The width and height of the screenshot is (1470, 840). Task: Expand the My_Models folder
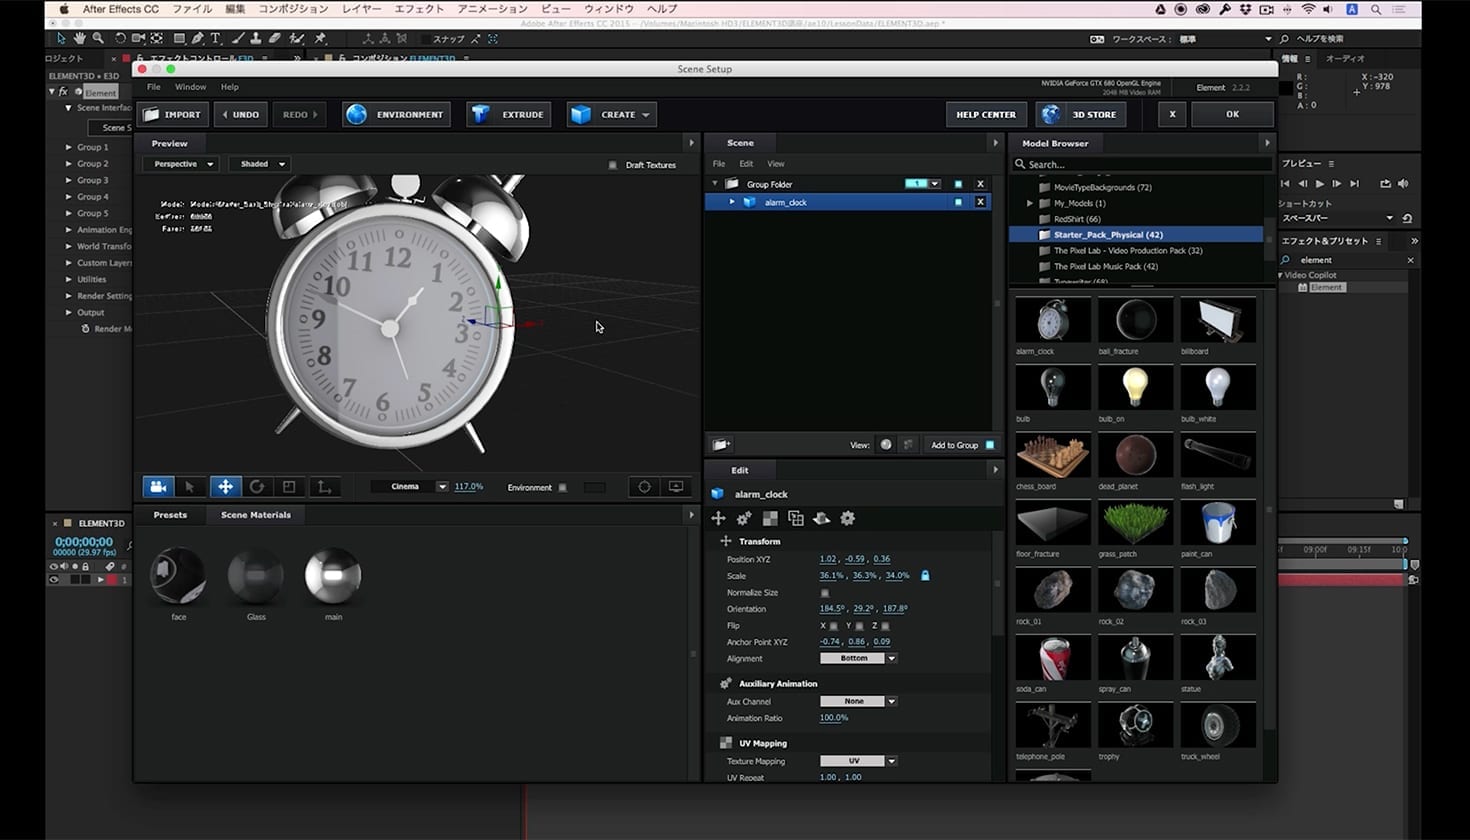pyautogui.click(x=1030, y=203)
